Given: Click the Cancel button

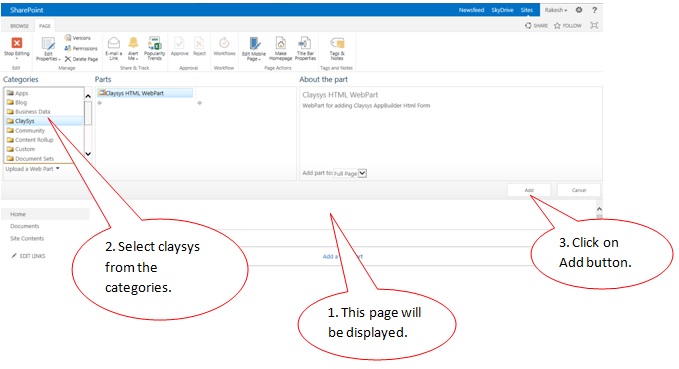Looking at the screenshot, I should pyautogui.click(x=579, y=190).
